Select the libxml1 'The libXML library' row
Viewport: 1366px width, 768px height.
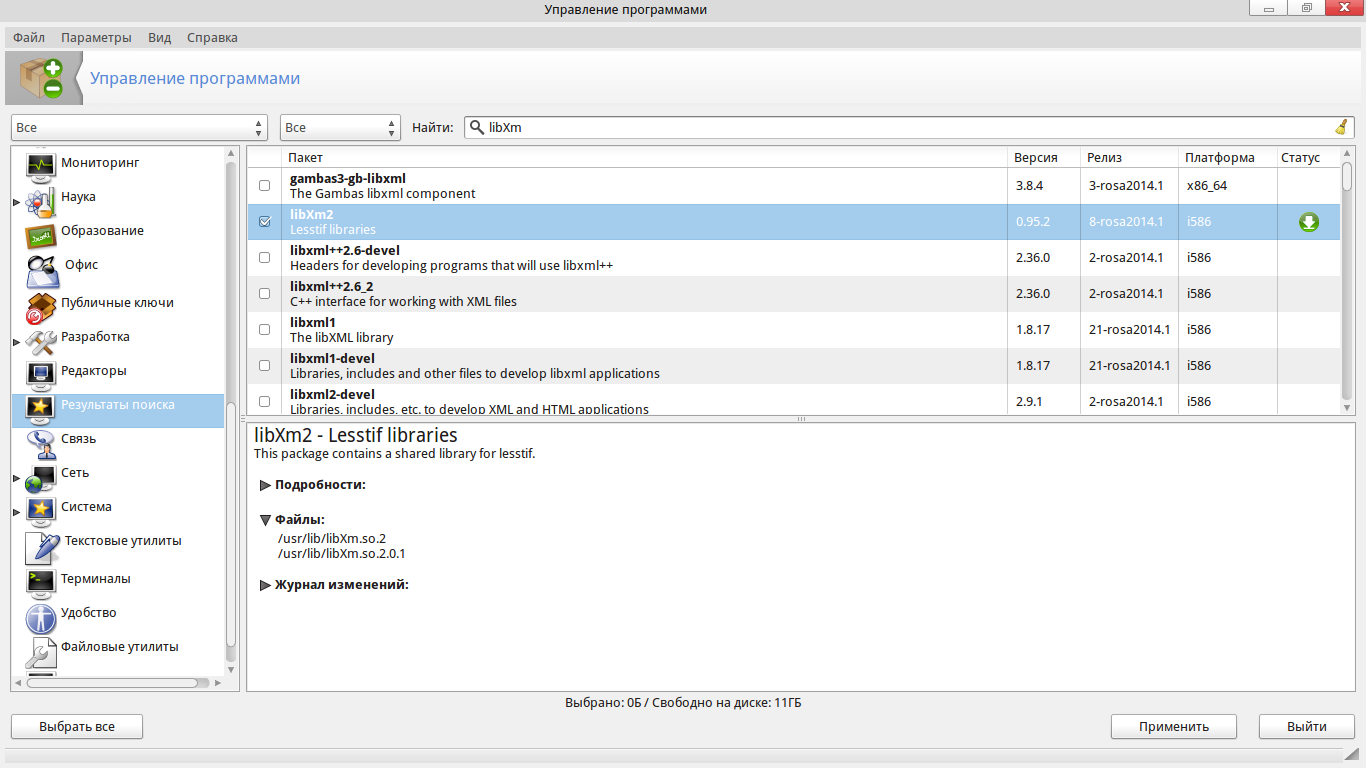click(x=794, y=330)
